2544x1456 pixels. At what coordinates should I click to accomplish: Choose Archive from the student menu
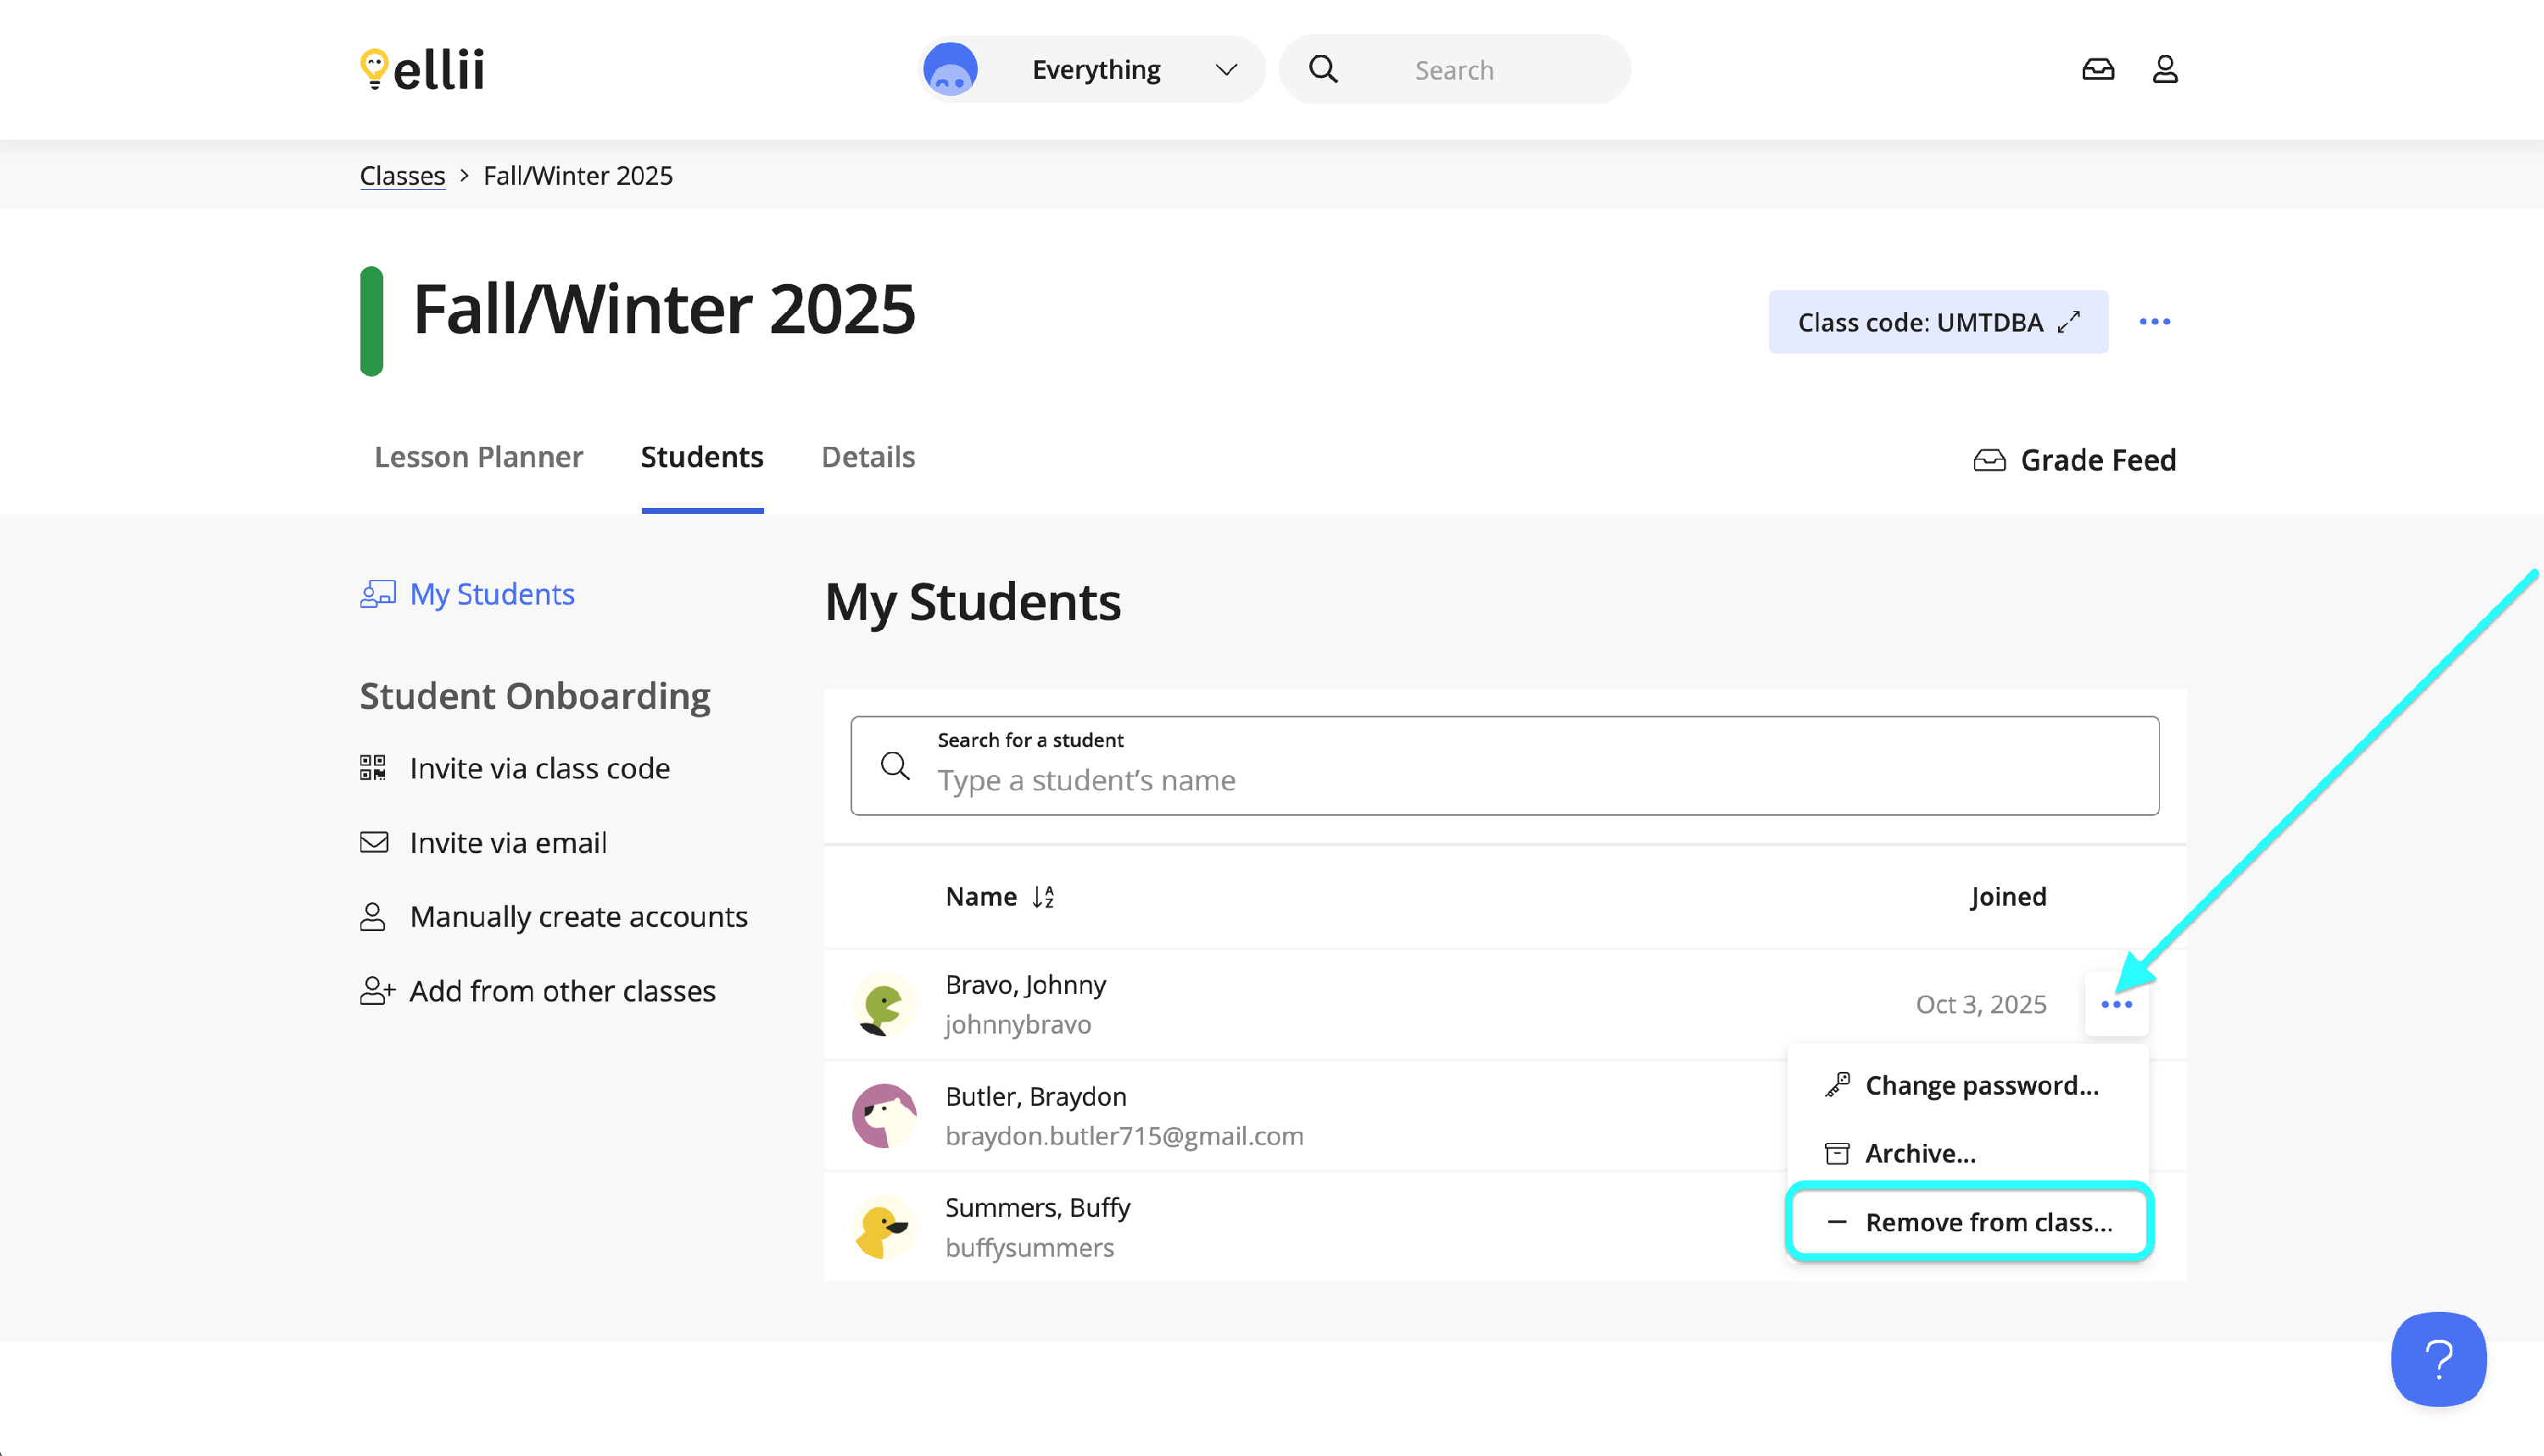pos(1919,1153)
